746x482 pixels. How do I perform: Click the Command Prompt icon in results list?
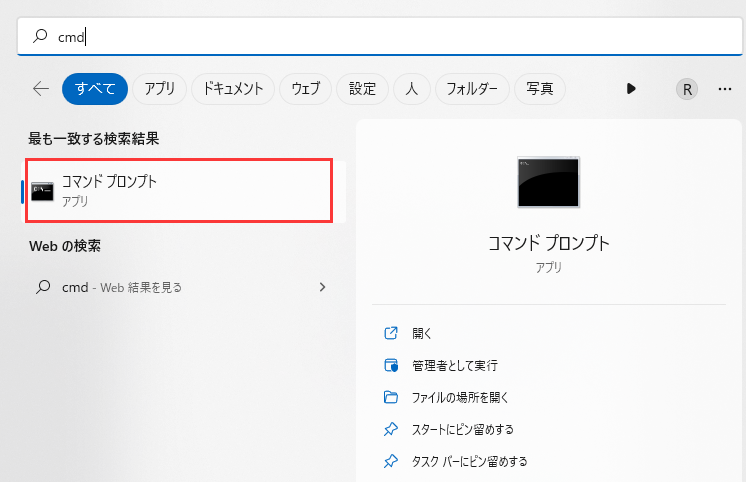click(42, 191)
